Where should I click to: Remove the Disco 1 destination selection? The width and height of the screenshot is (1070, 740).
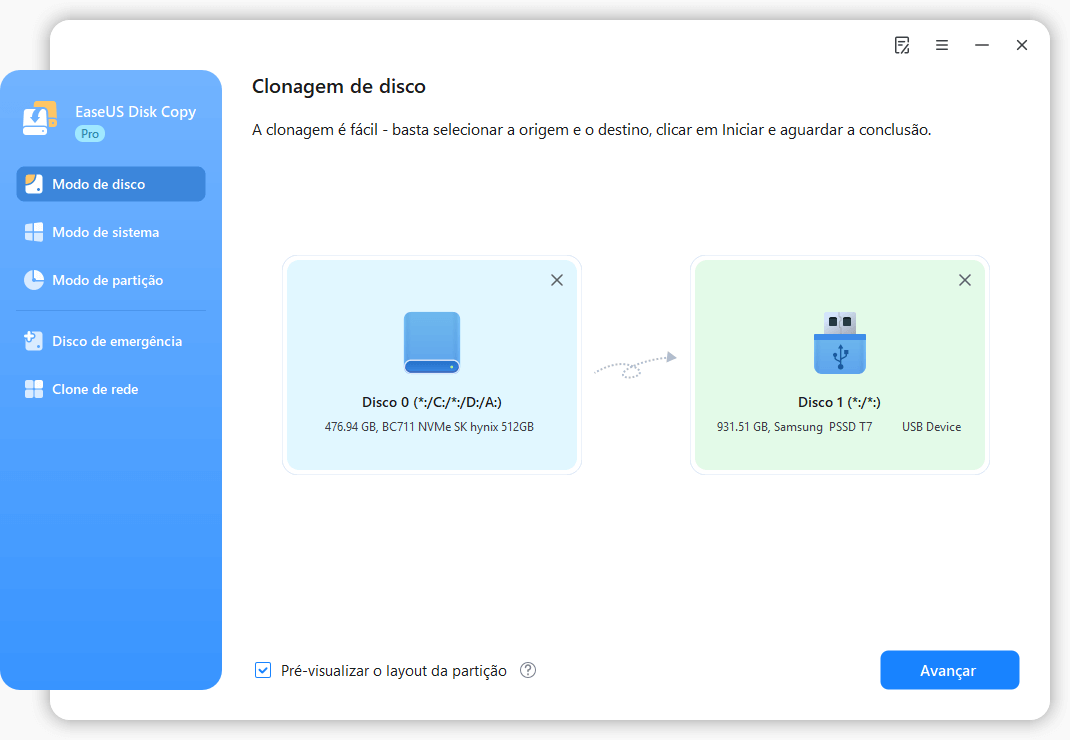click(x=965, y=280)
